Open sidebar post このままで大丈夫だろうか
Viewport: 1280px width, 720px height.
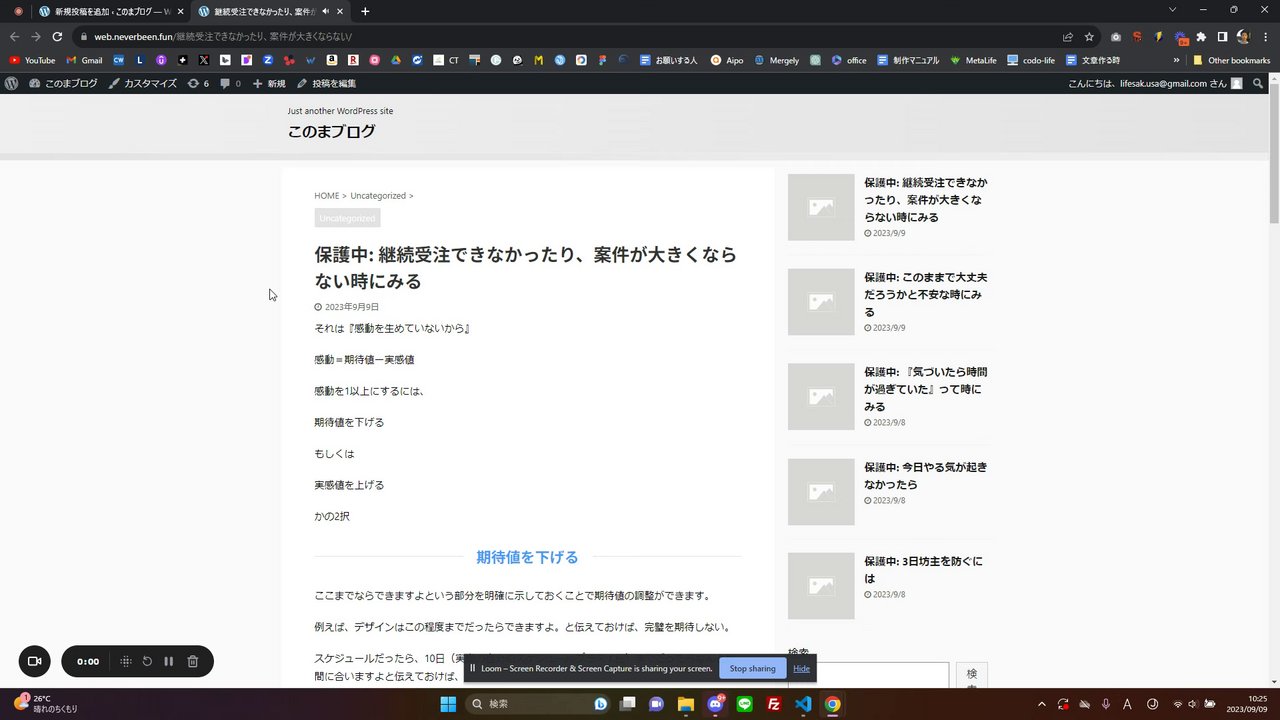[x=925, y=294]
